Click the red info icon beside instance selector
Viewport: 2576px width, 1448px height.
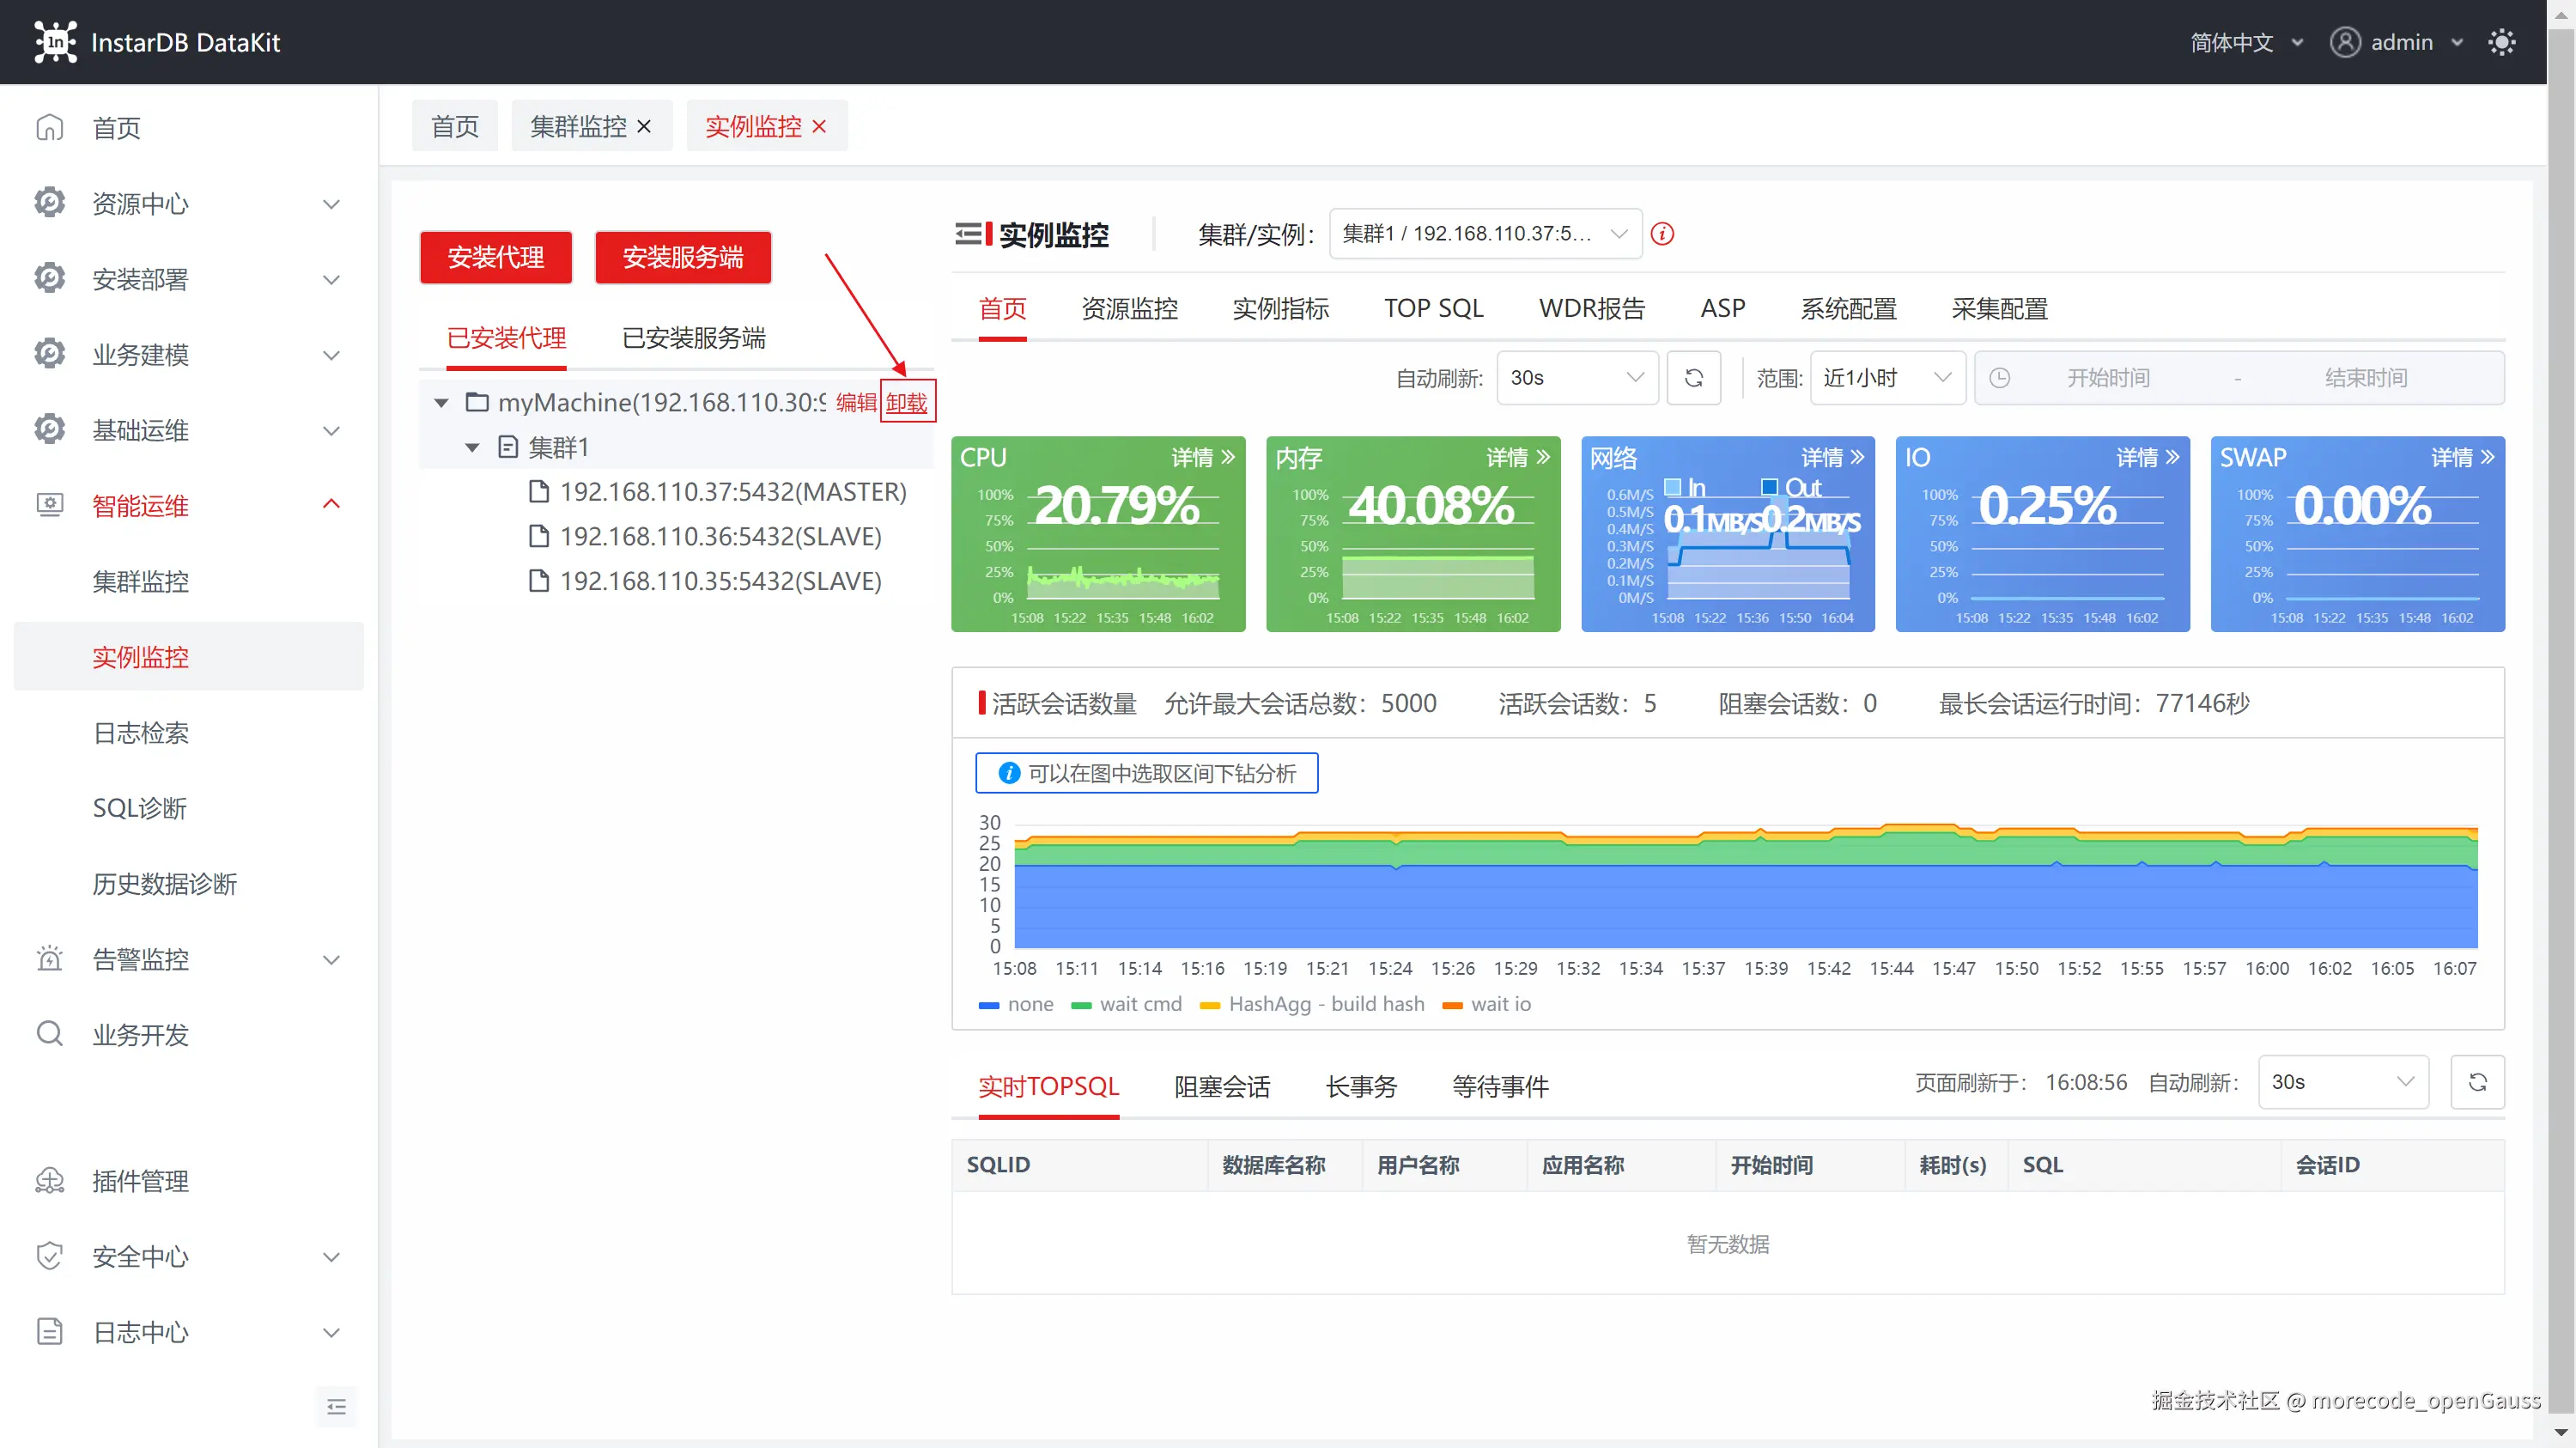[x=1662, y=234]
